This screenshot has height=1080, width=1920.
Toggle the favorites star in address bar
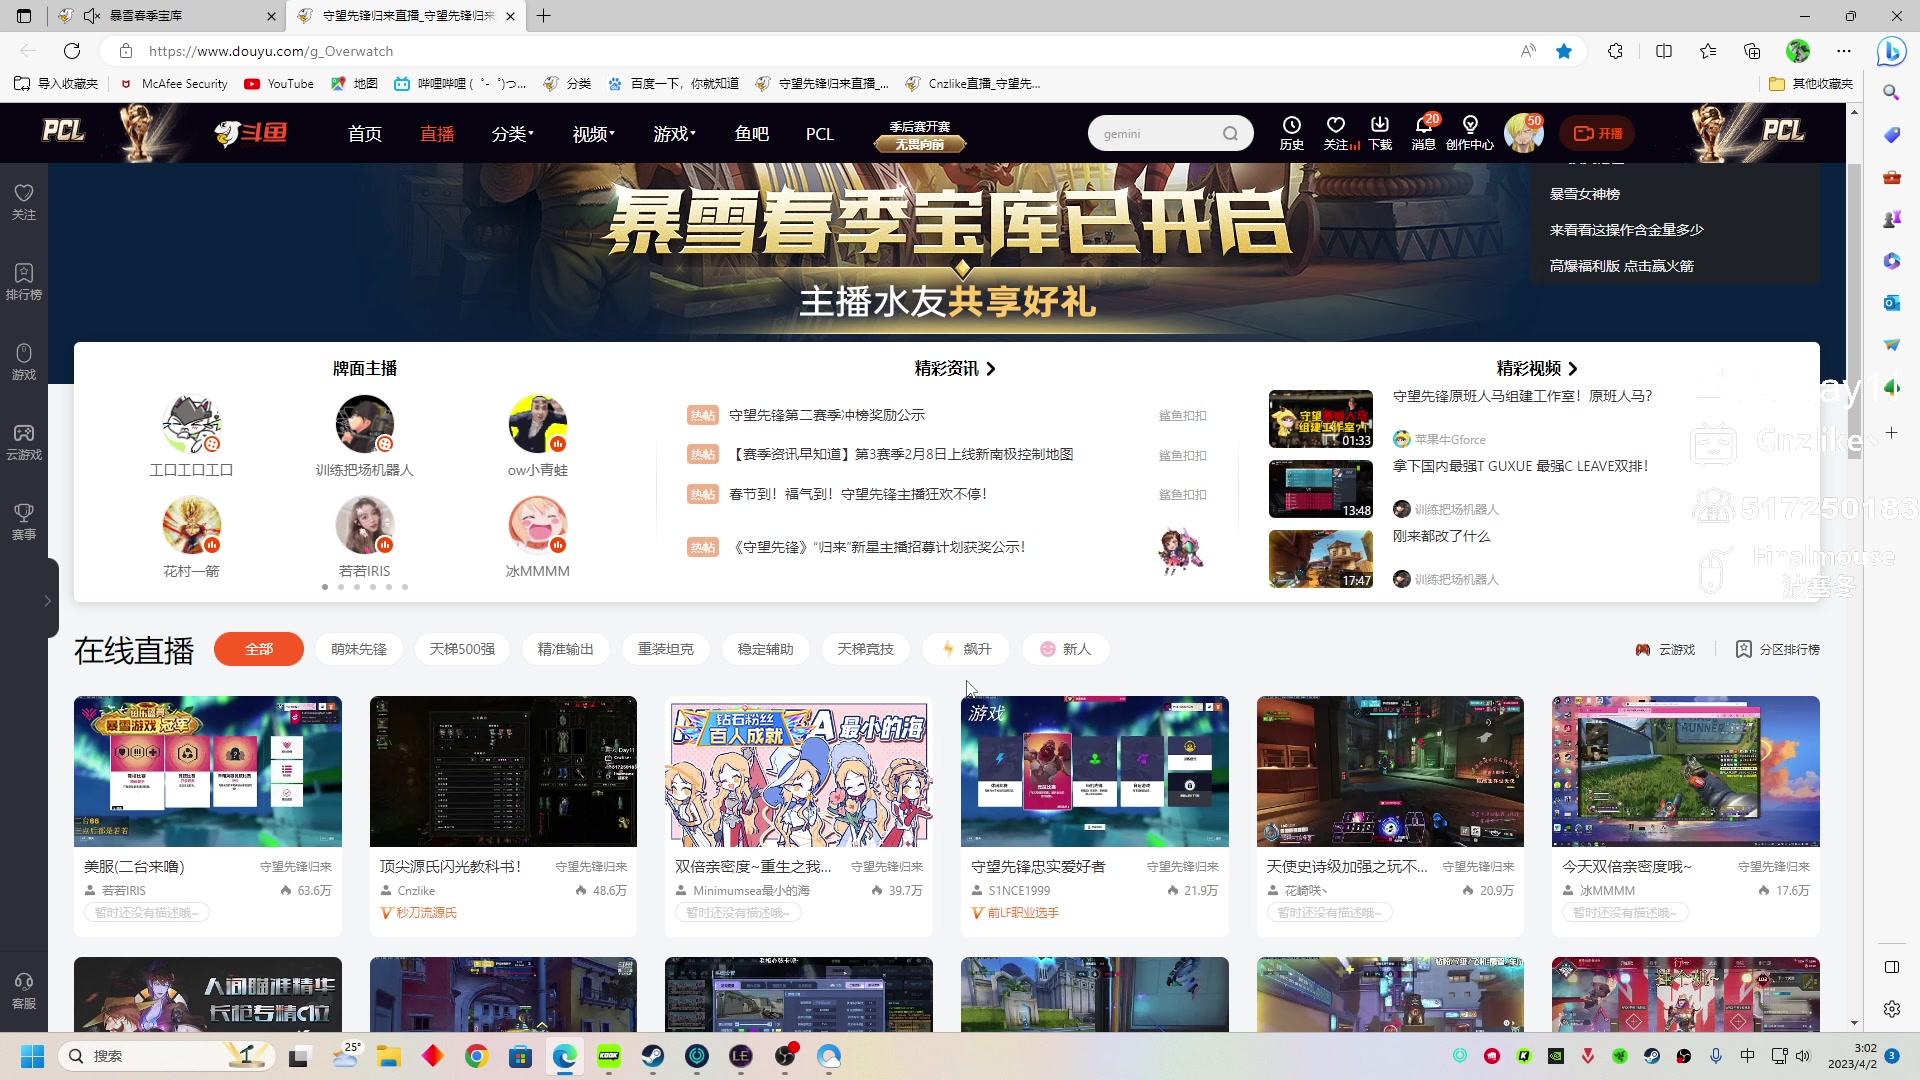tap(1565, 51)
